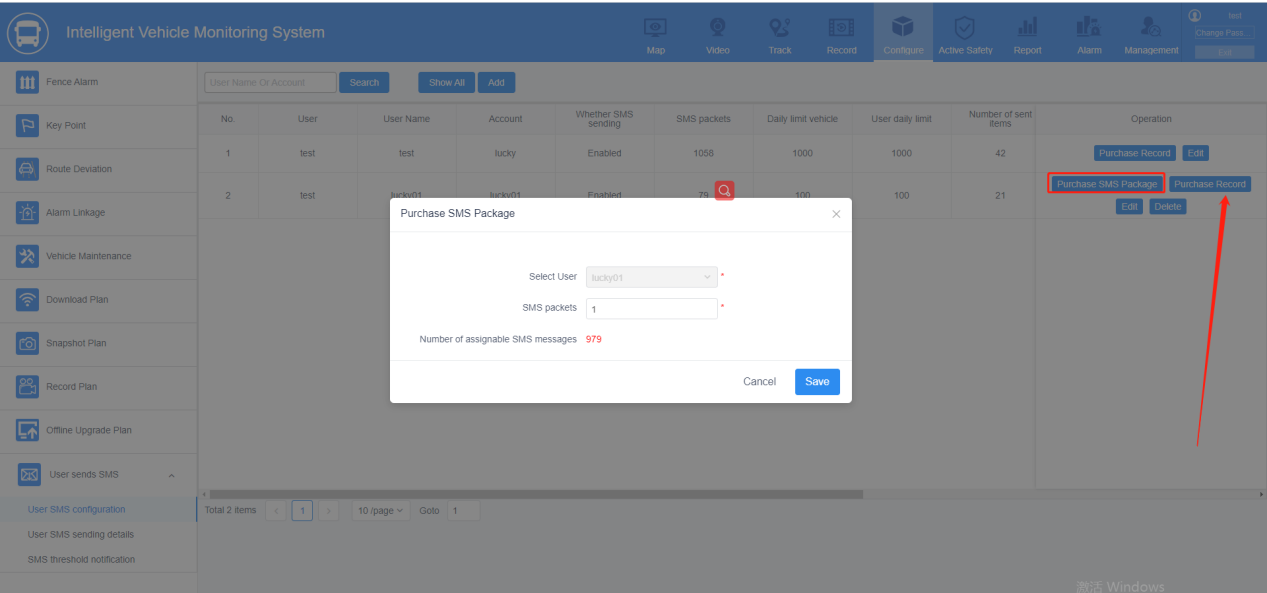The width and height of the screenshot is (1267, 593).
Task: Open the Record module icon
Action: (842, 28)
